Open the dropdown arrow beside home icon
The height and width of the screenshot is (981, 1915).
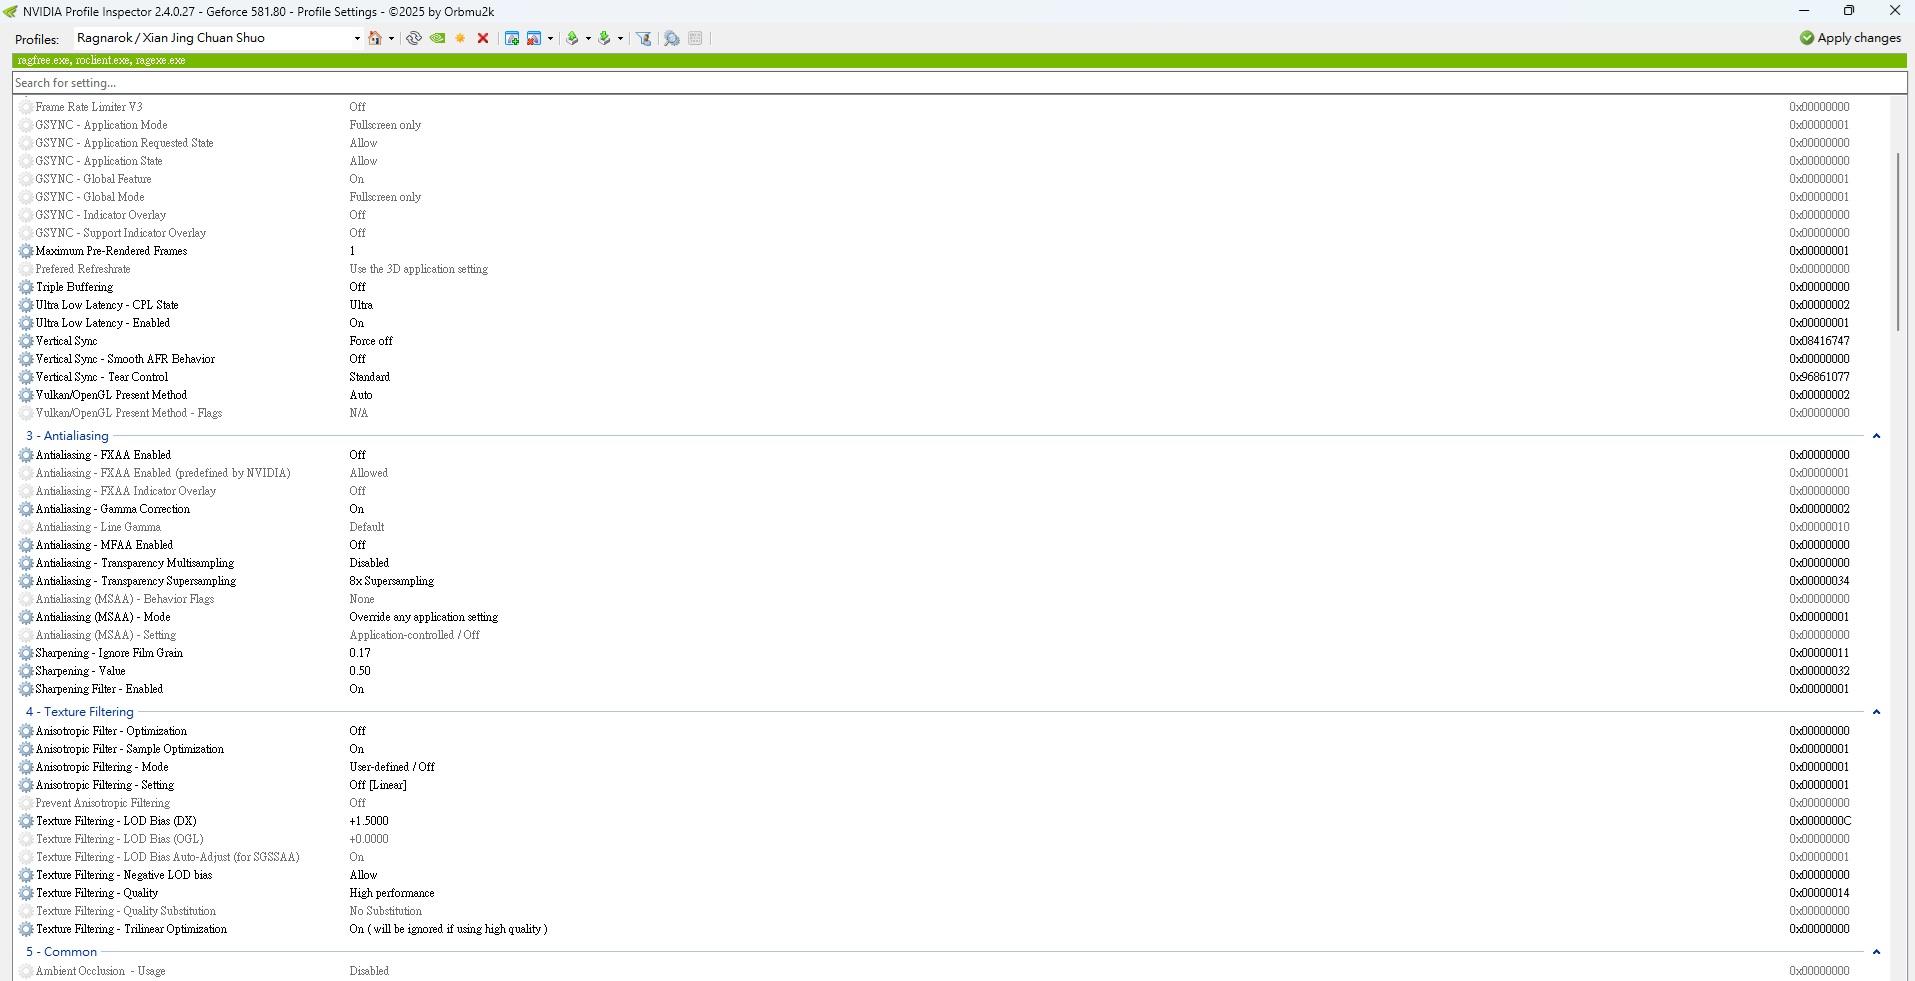click(x=391, y=38)
